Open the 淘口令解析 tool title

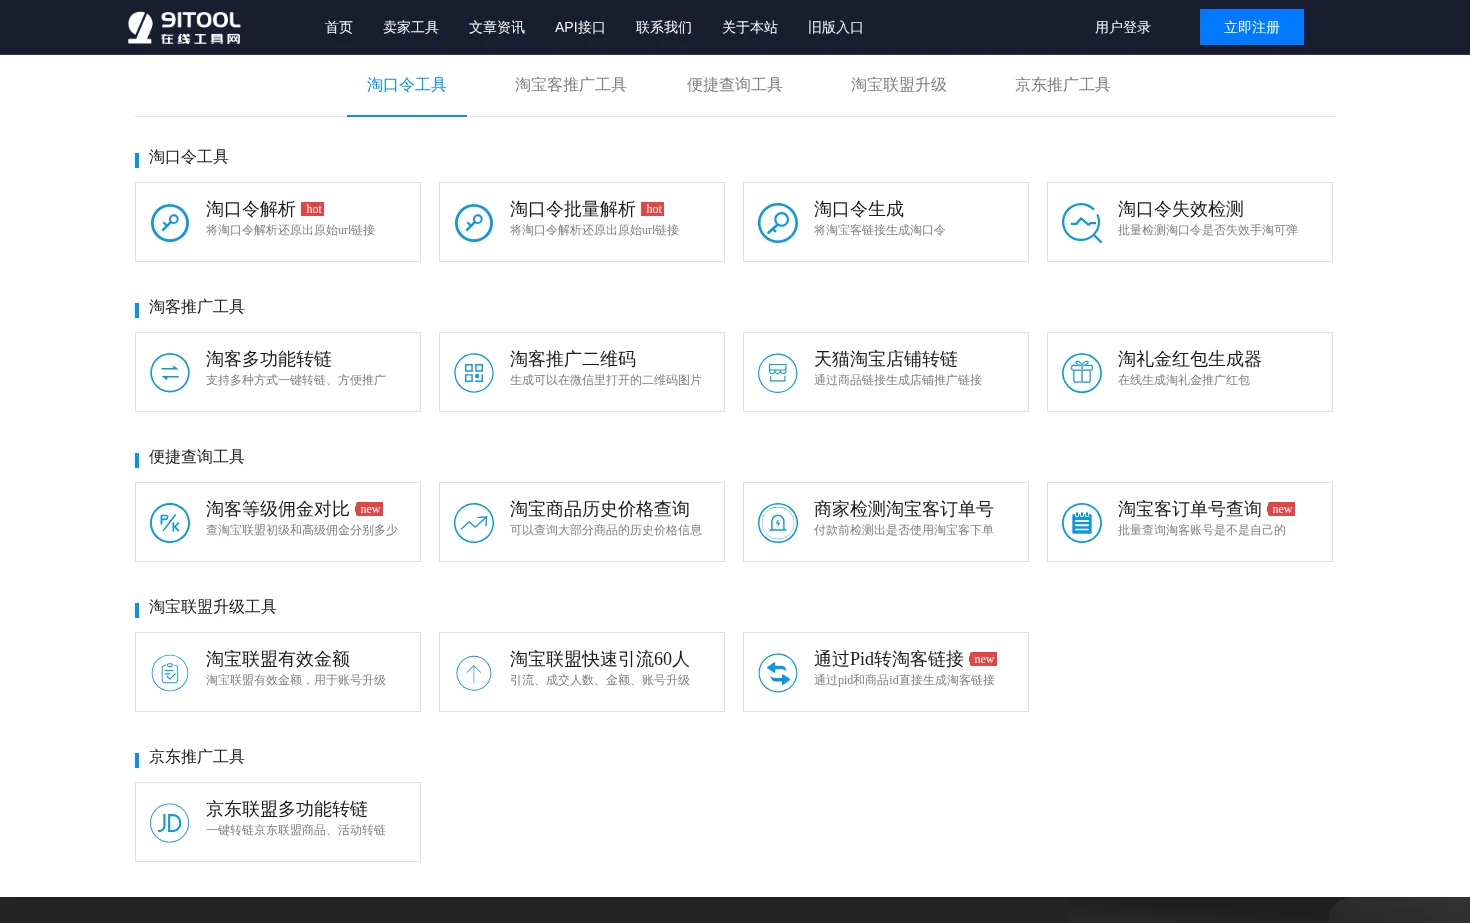[x=251, y=209]
